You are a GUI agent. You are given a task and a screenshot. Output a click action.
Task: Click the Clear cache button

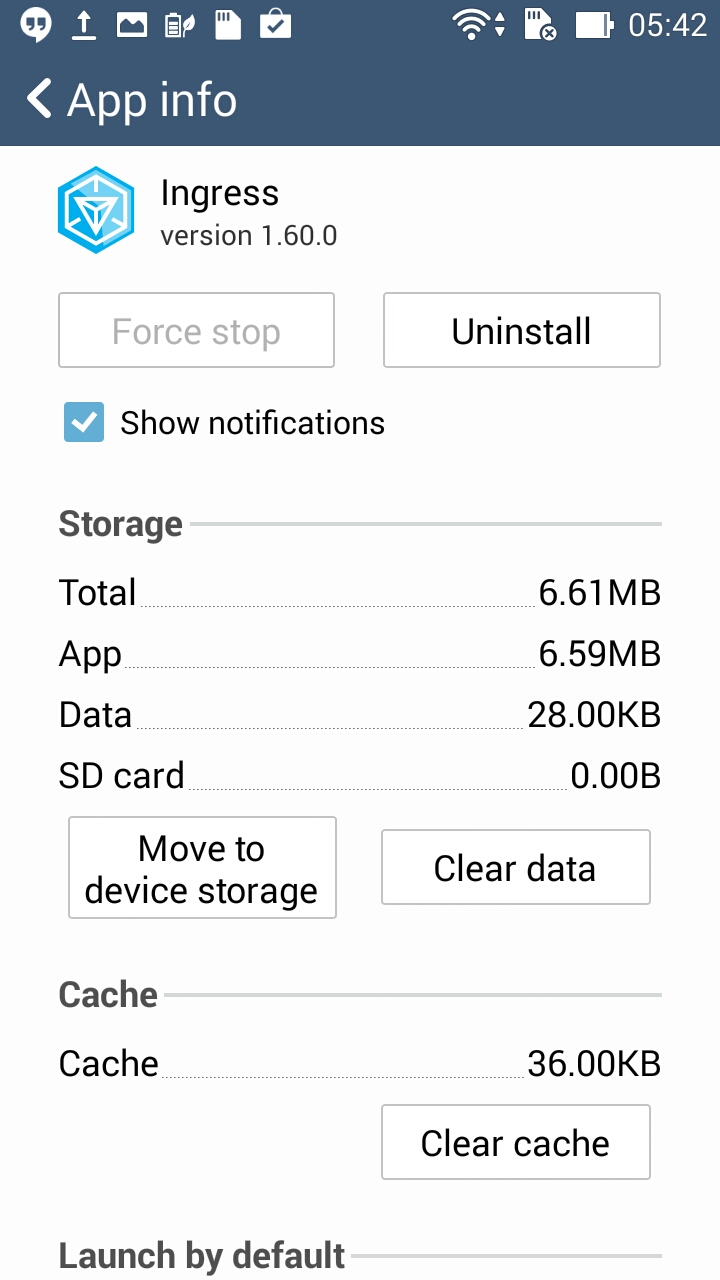tap(516, 1142)
